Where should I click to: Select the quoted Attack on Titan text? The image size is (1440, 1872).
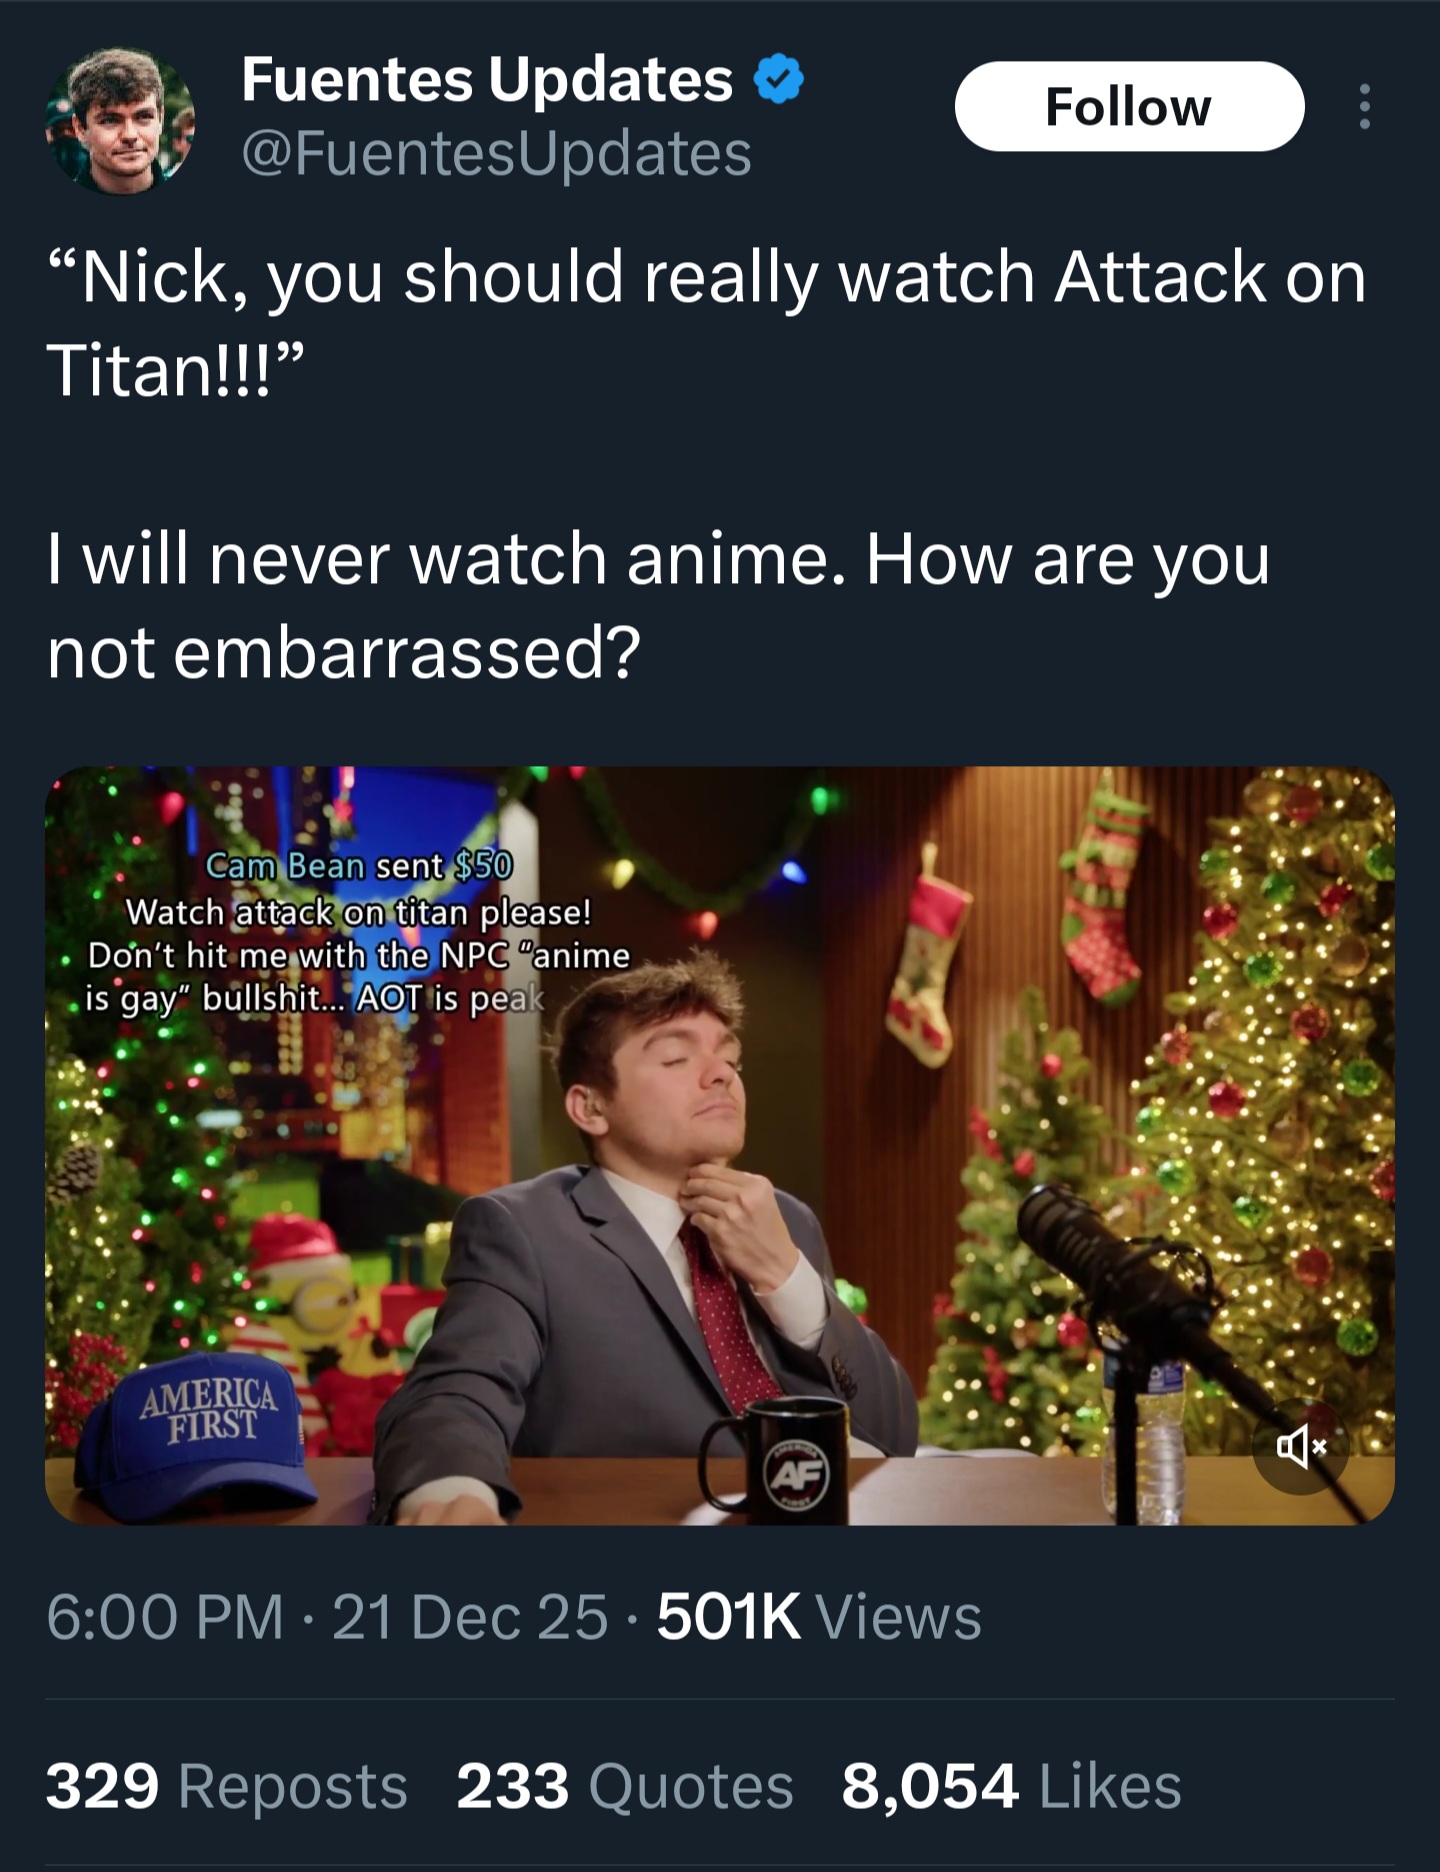click(706, 323)
